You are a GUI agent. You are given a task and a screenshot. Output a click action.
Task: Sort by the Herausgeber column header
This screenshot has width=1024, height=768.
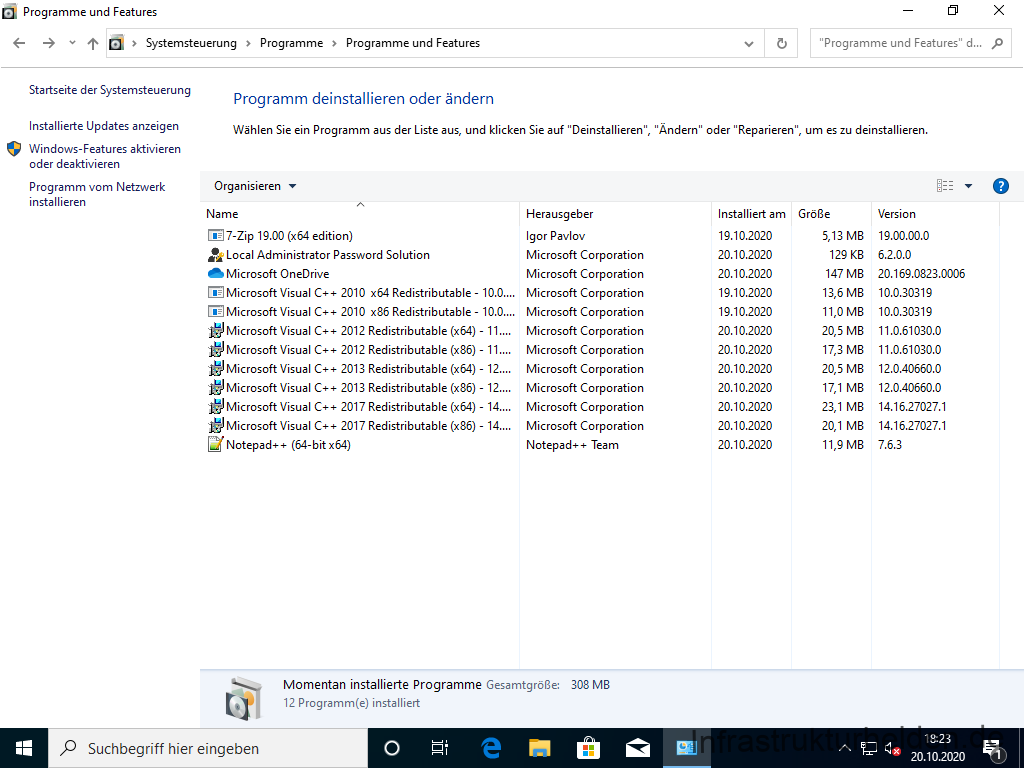615,214
